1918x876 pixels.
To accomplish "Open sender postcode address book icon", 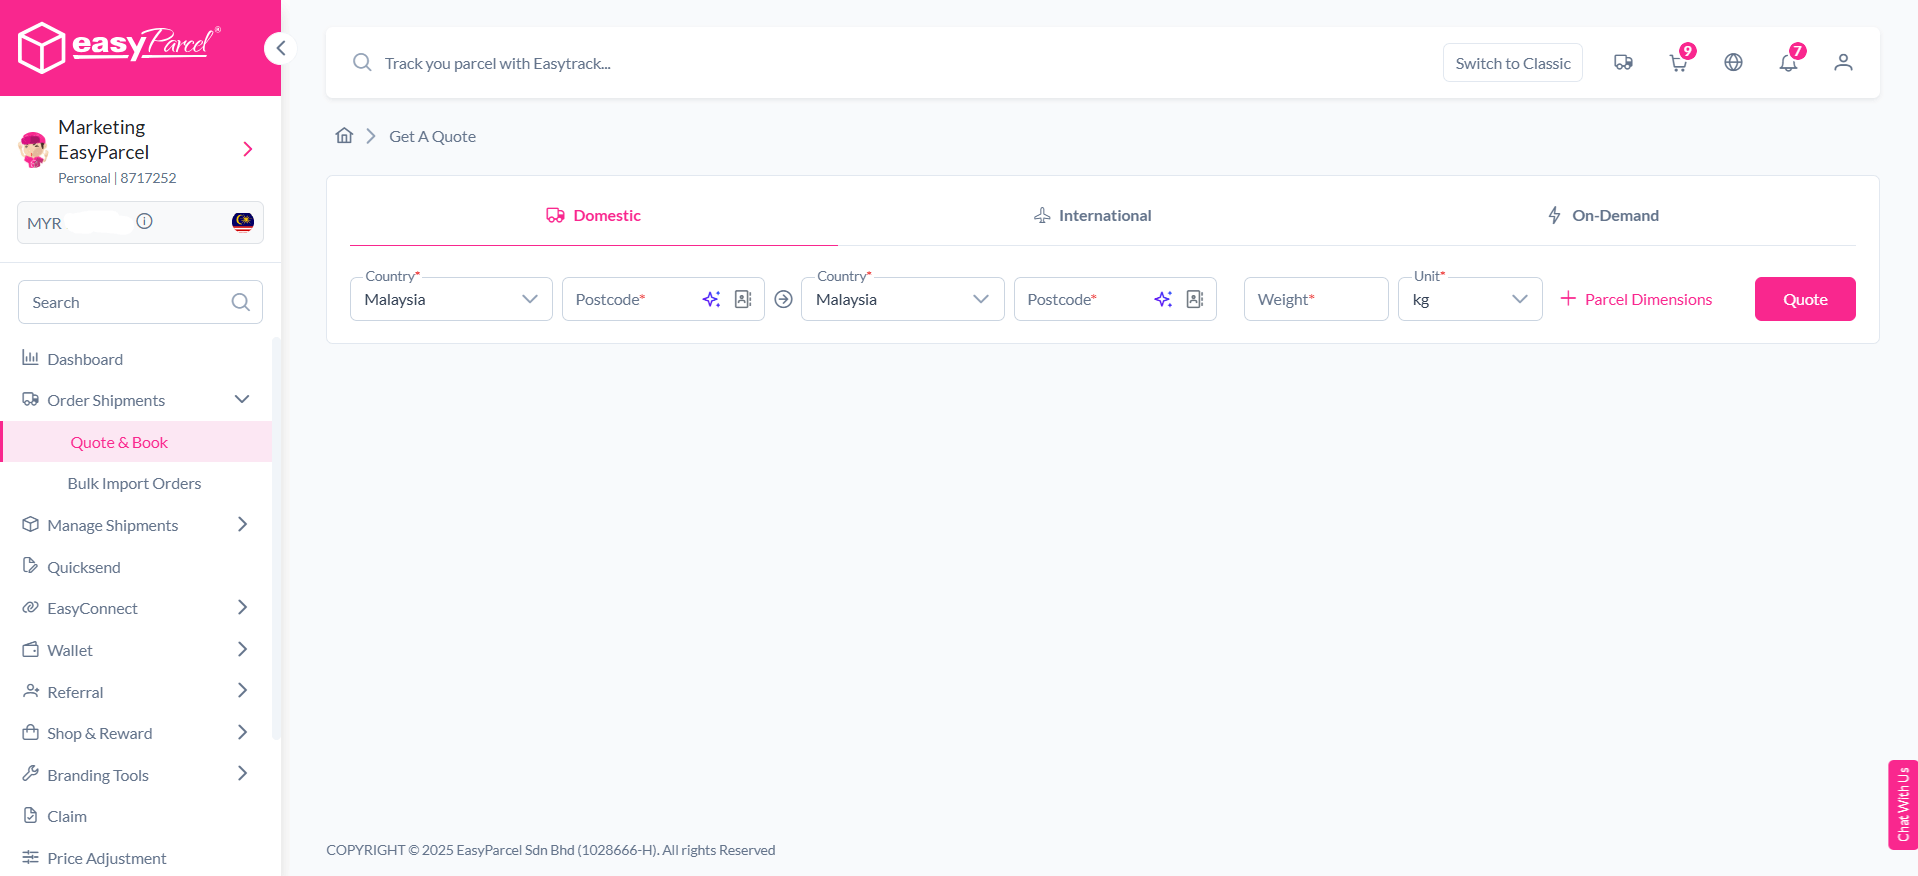I will [743, 299].
